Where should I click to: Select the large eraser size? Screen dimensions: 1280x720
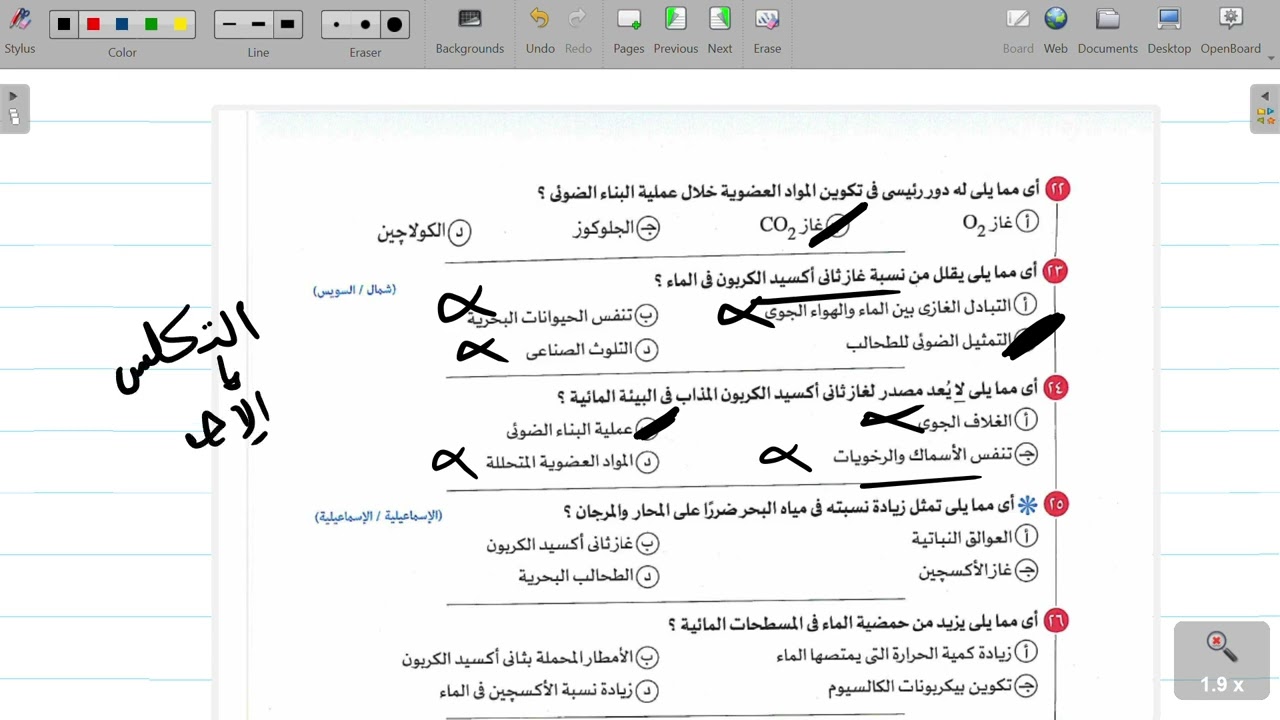click(394, 24)
